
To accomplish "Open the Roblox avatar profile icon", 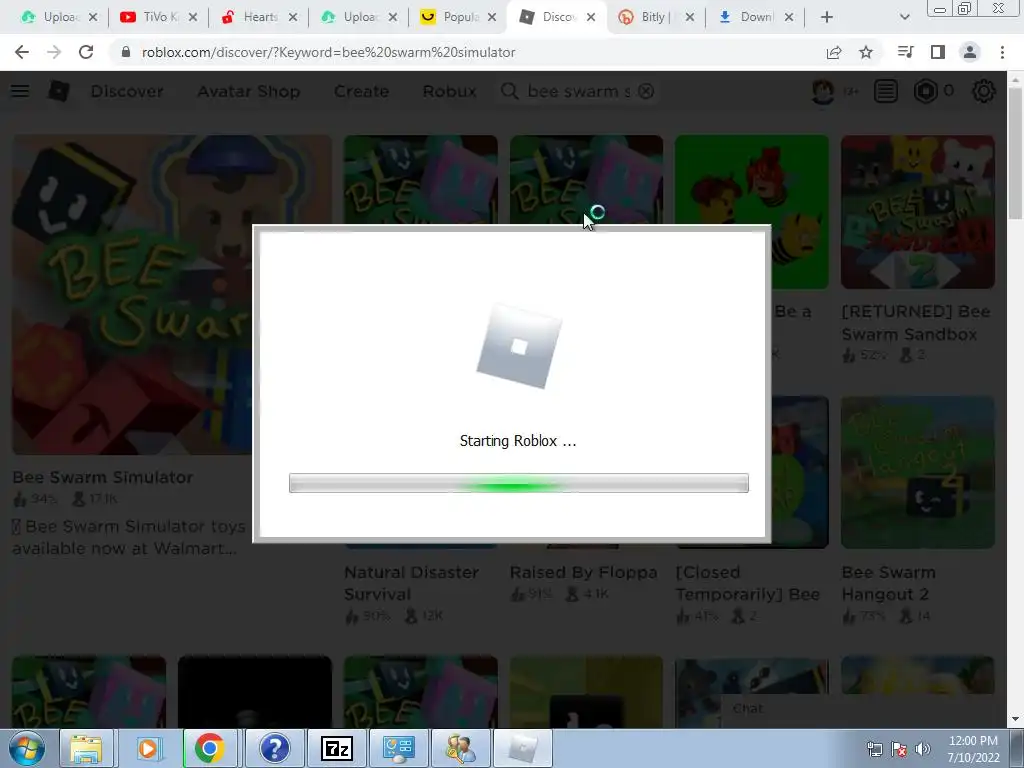I will click(x=823, y=91).
